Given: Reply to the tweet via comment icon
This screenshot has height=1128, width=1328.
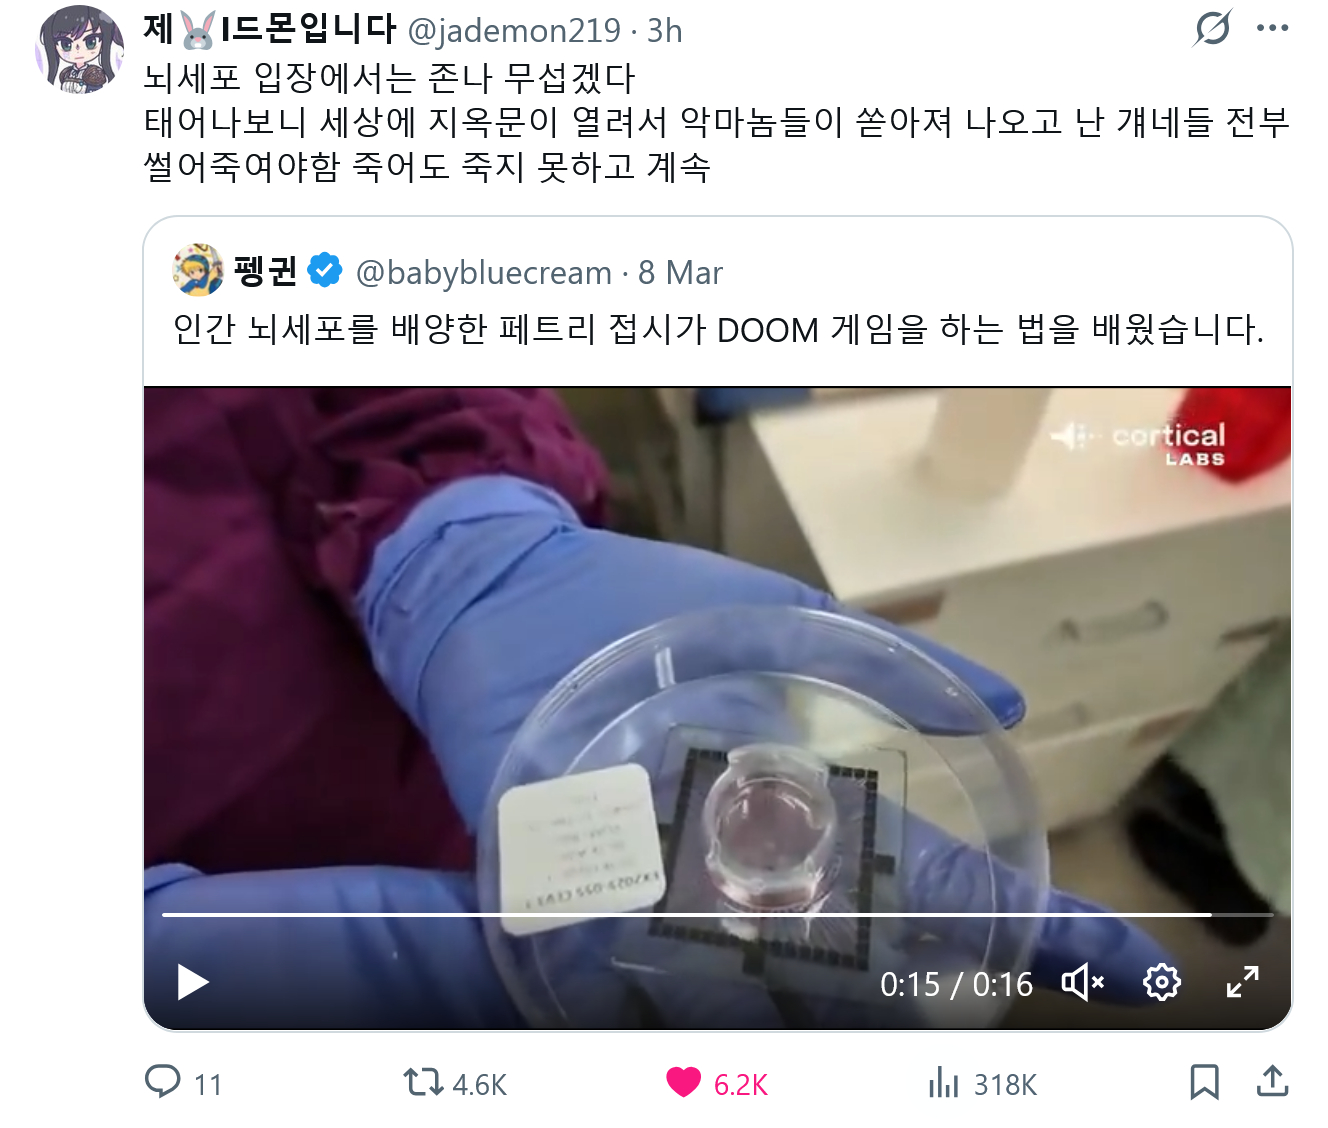Looking at the screenshot, I should 163,1082.
